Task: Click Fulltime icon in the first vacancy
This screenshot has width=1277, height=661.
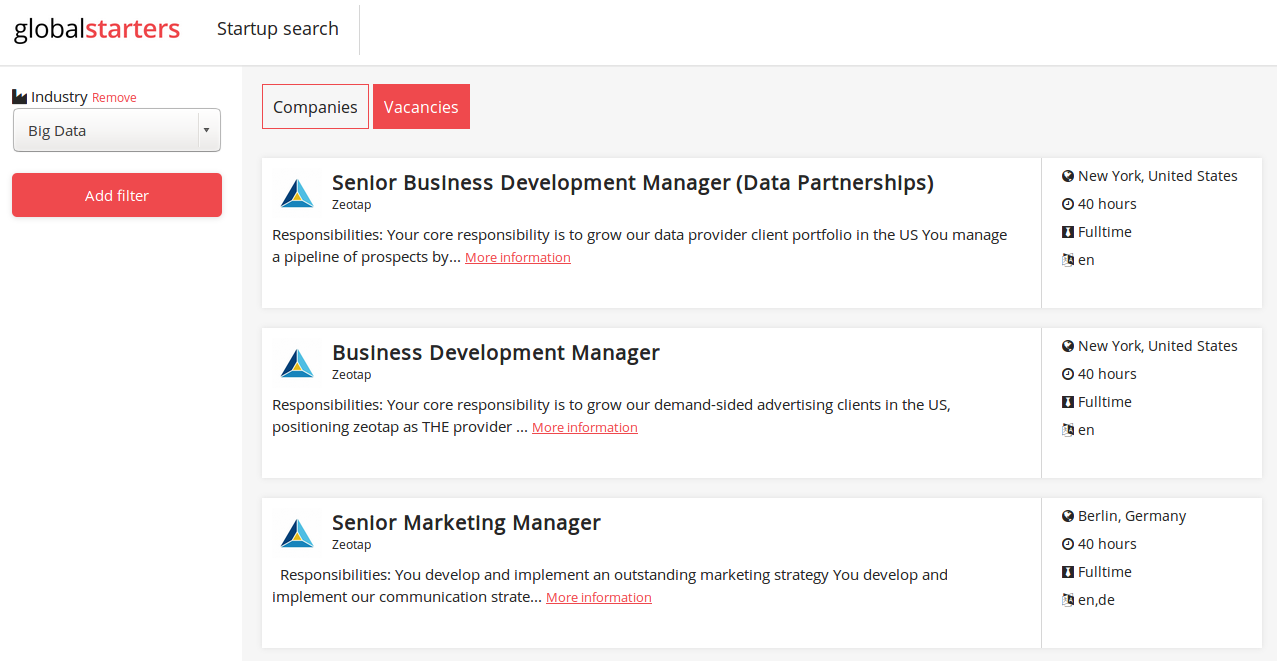Action: [1068, 232]
